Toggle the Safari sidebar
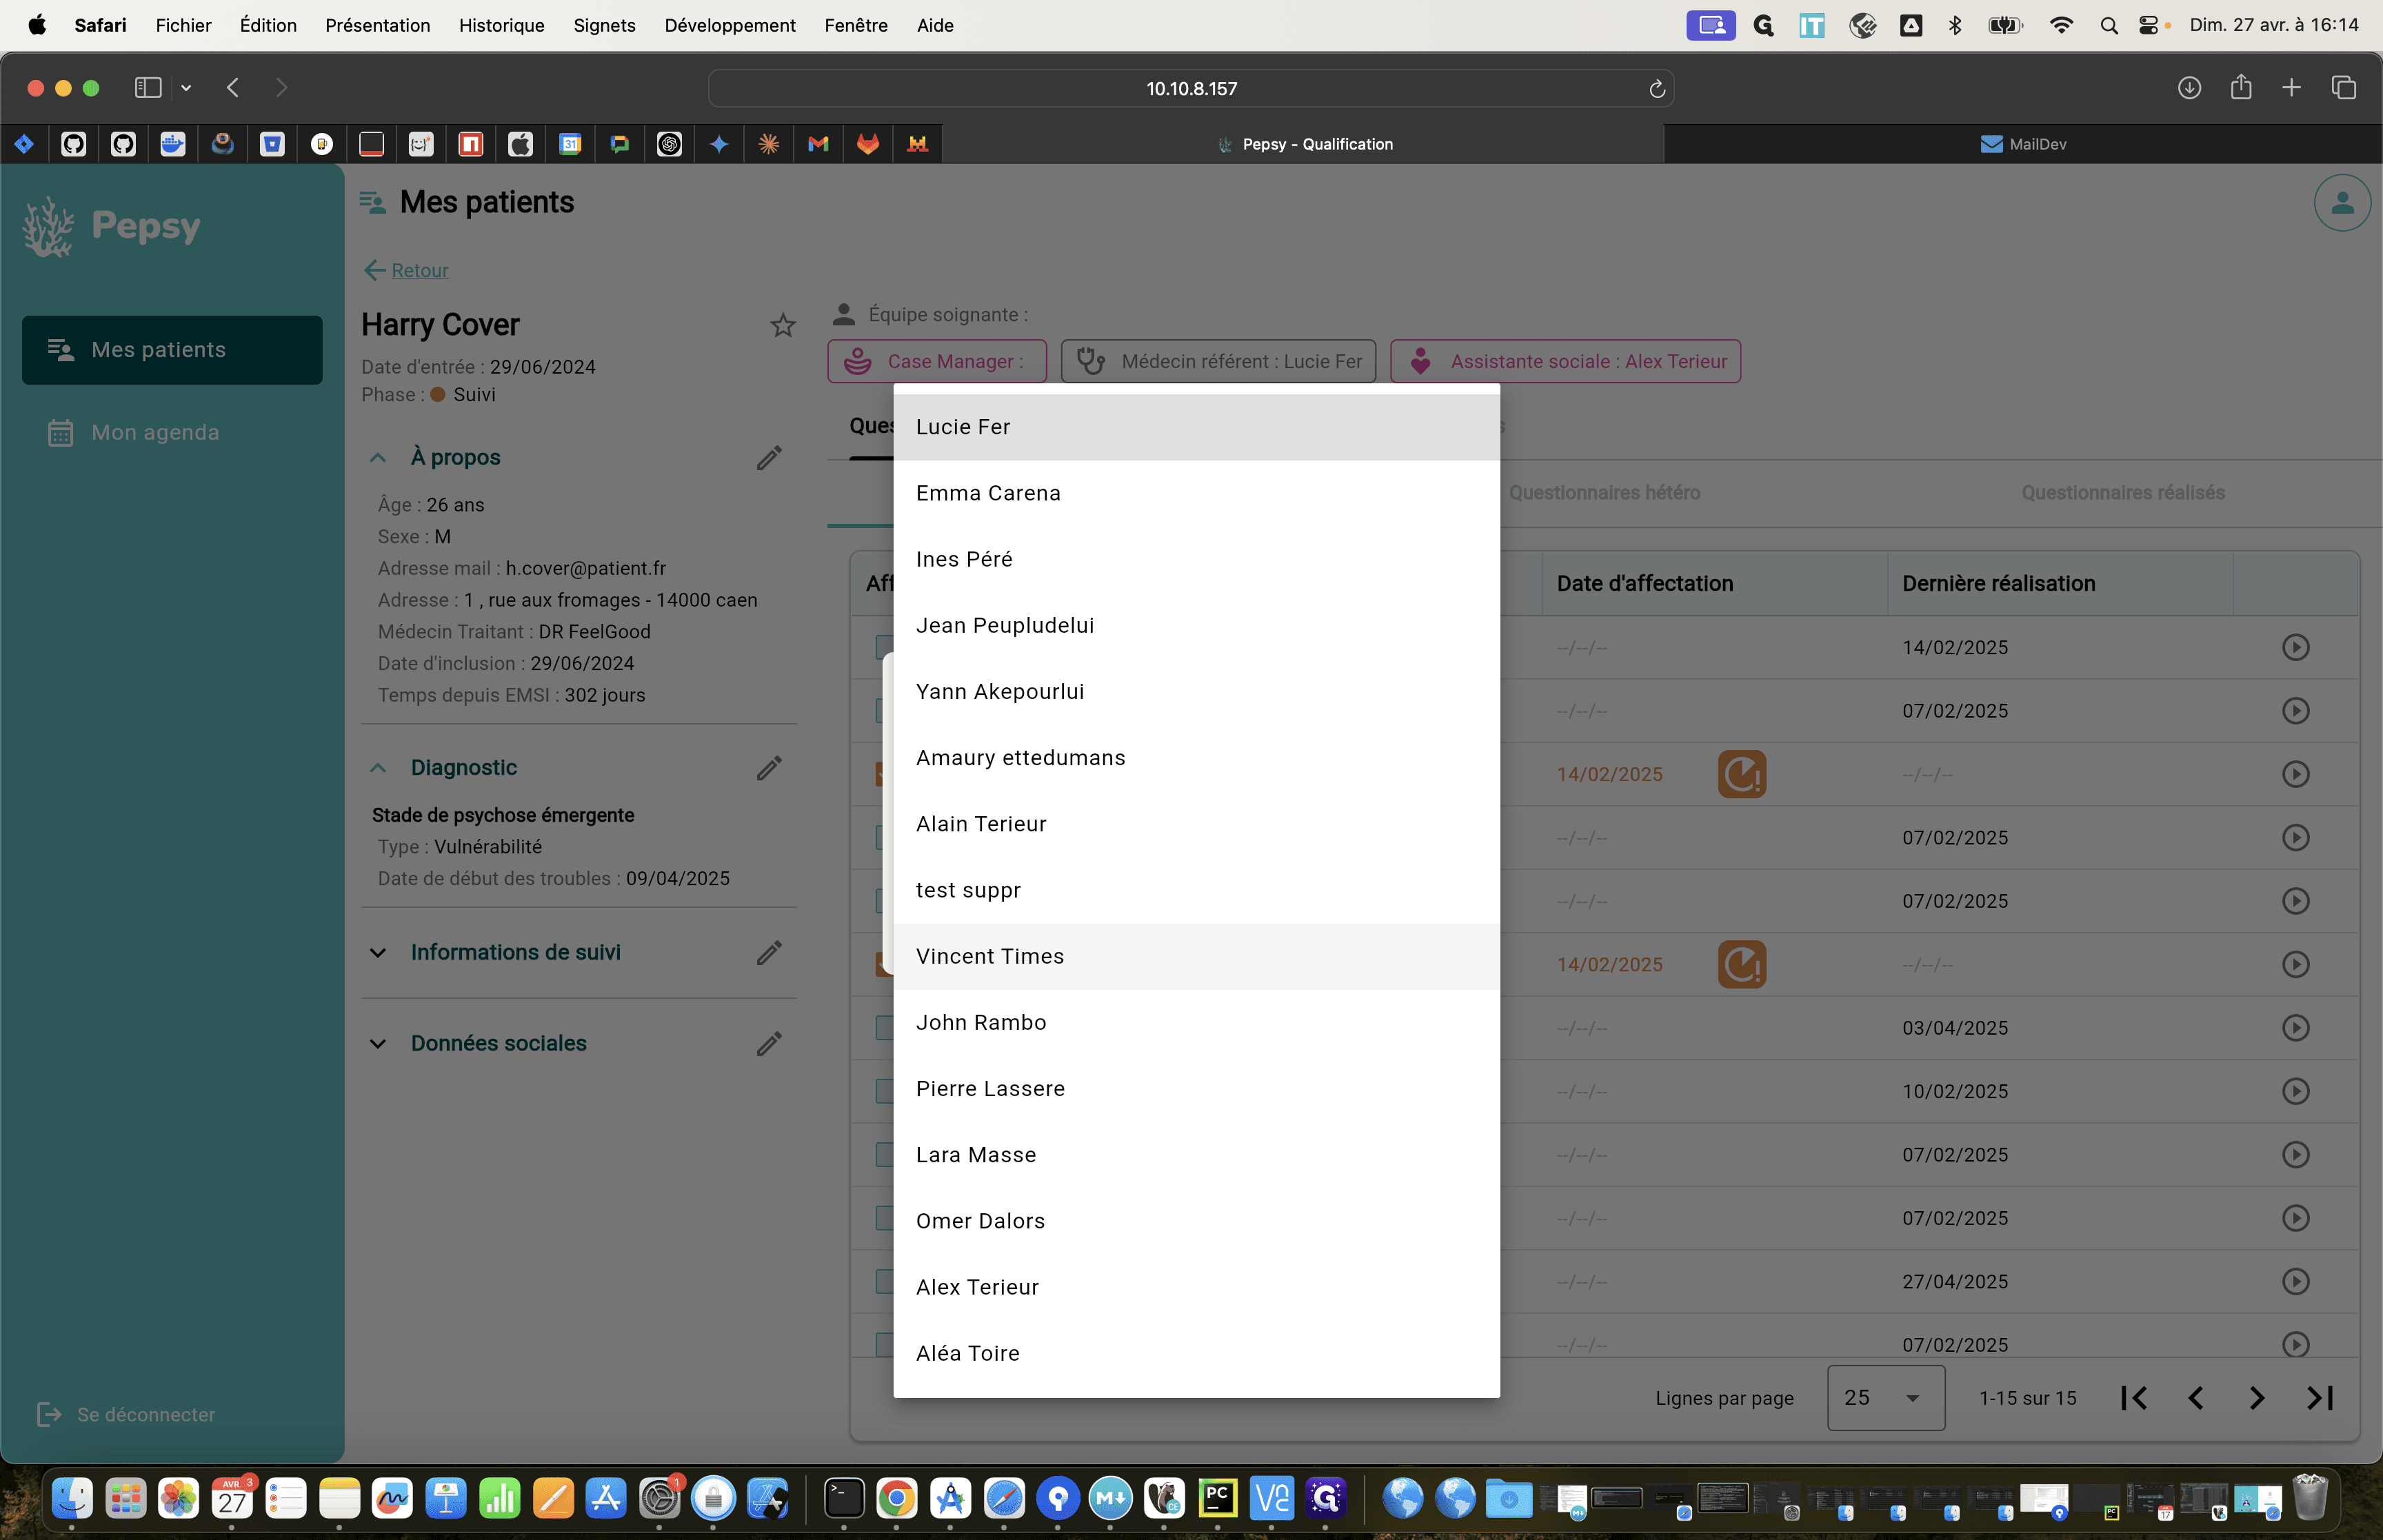This screenshot has height=1540, width=2383. [148, 88]
